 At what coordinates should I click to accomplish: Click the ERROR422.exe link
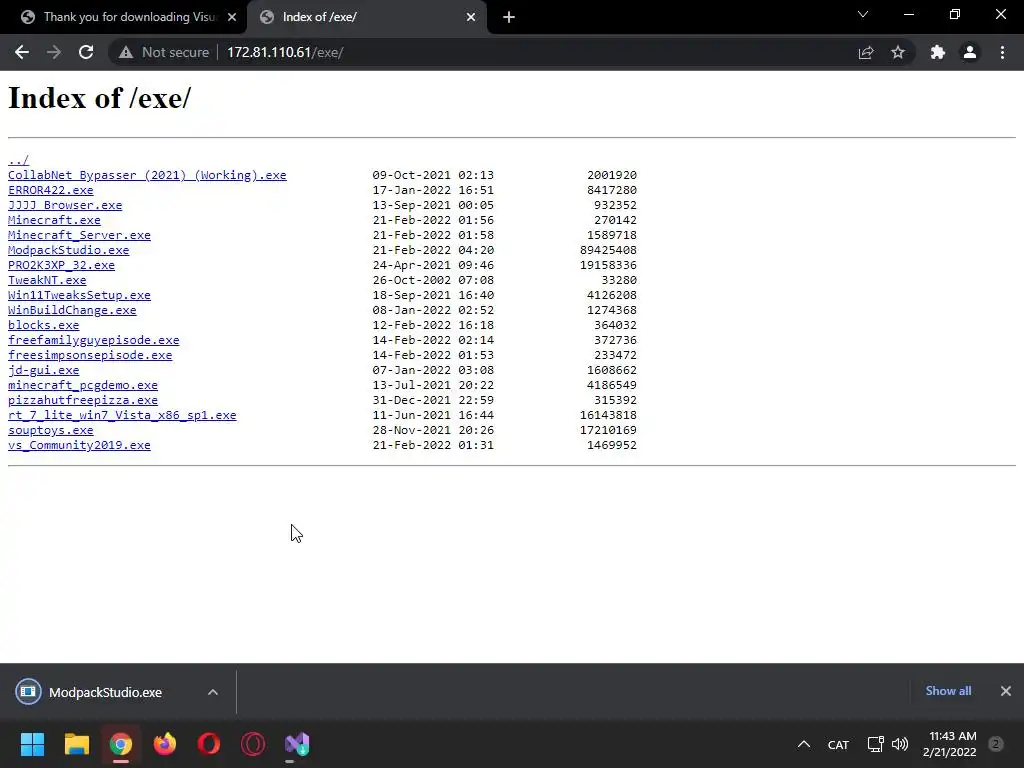coord(50,190)
